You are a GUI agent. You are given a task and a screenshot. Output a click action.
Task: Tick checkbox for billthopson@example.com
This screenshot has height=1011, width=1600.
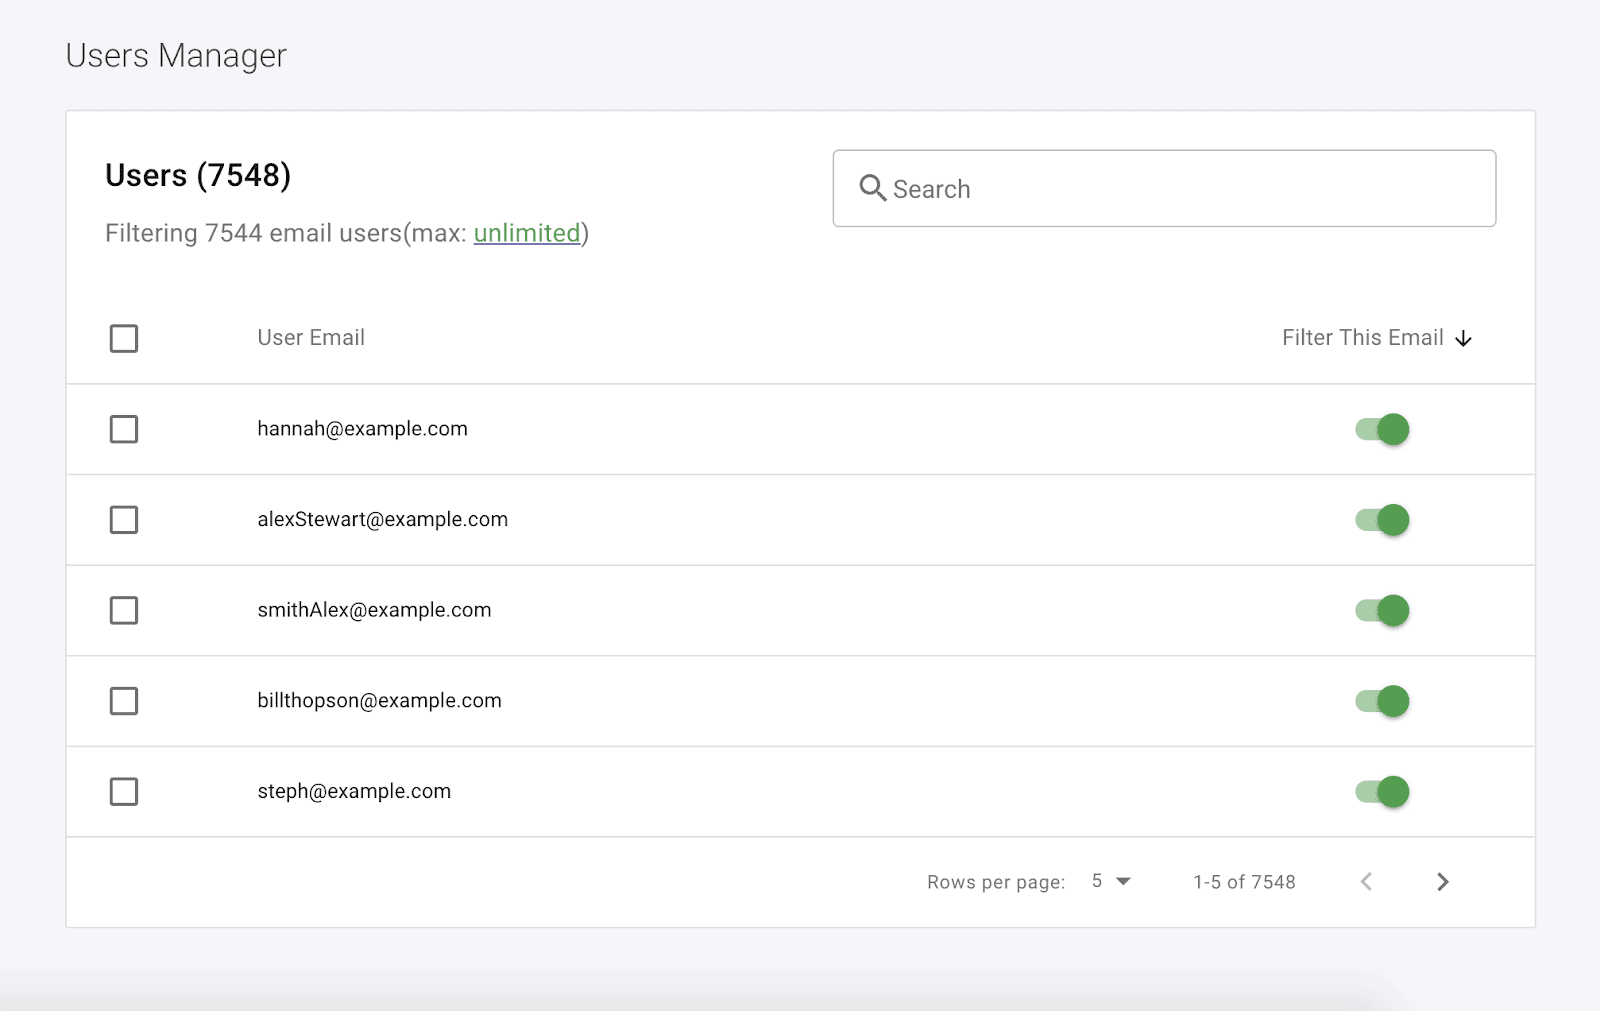tap(124, 701)
